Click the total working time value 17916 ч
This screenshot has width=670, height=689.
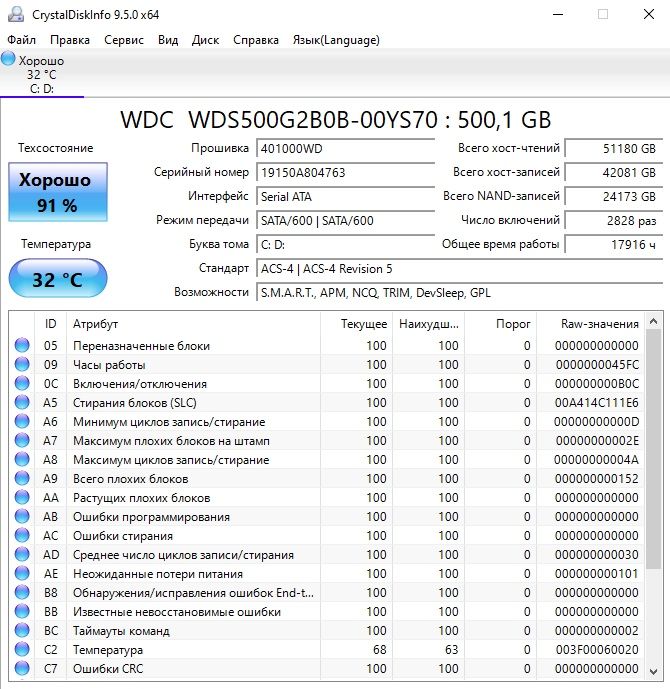(x=613, y=245)
